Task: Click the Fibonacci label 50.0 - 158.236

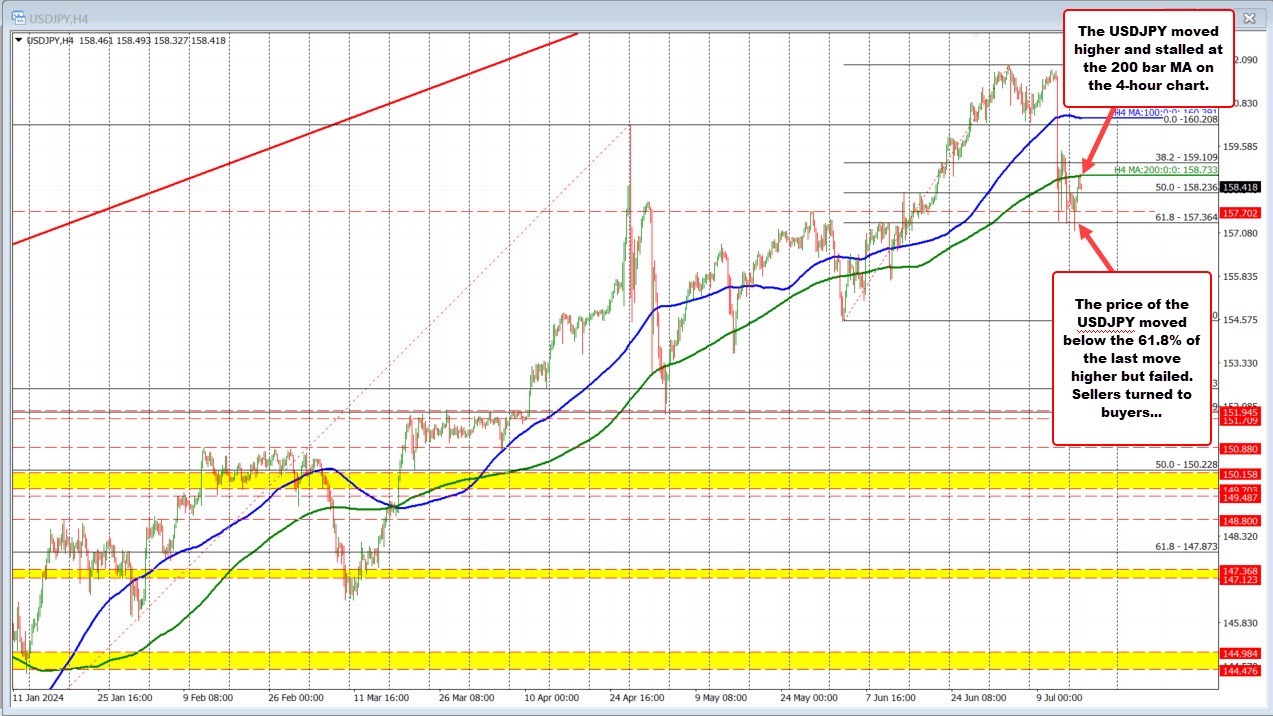Action: pyautogui.click(x=1186, y=187)
